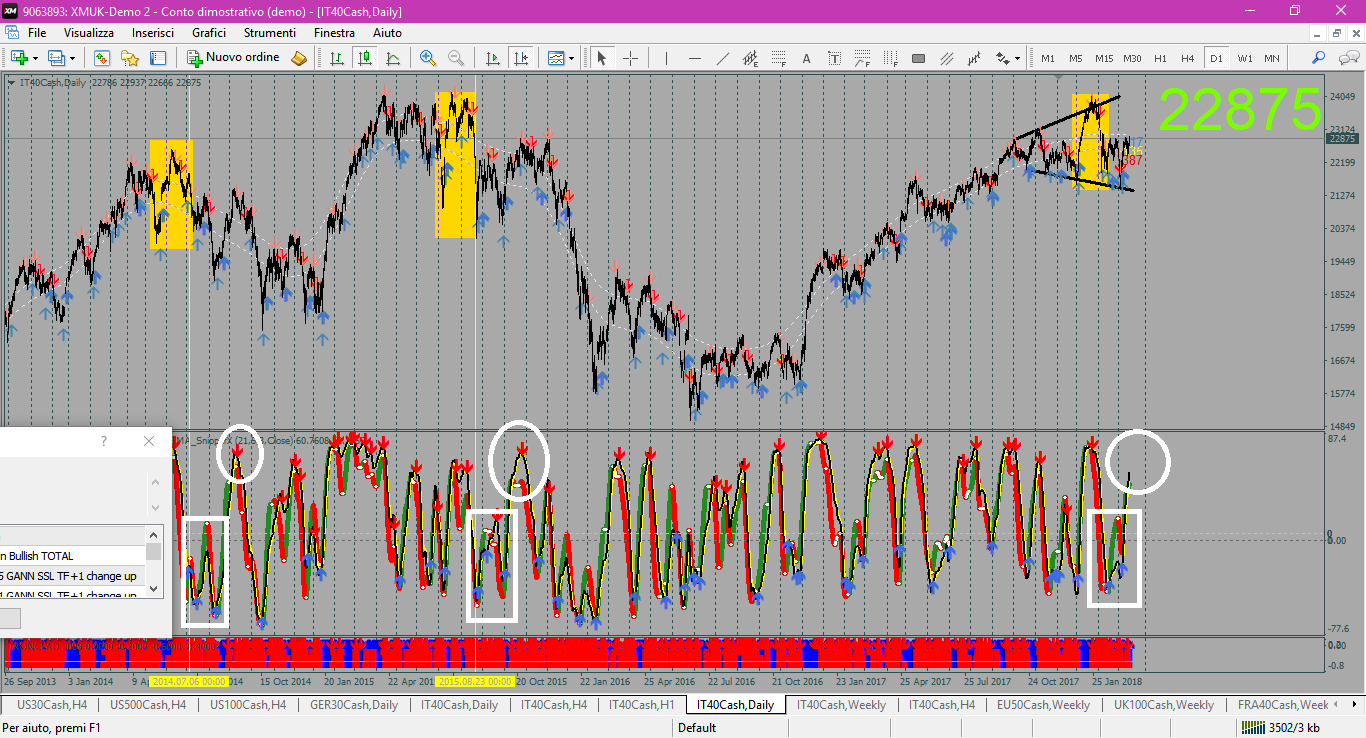Select 'GANN SSL TF+1 change up' list row
Screen dimensions: 1366x738
pyautogui.click(x=73, y=576)
